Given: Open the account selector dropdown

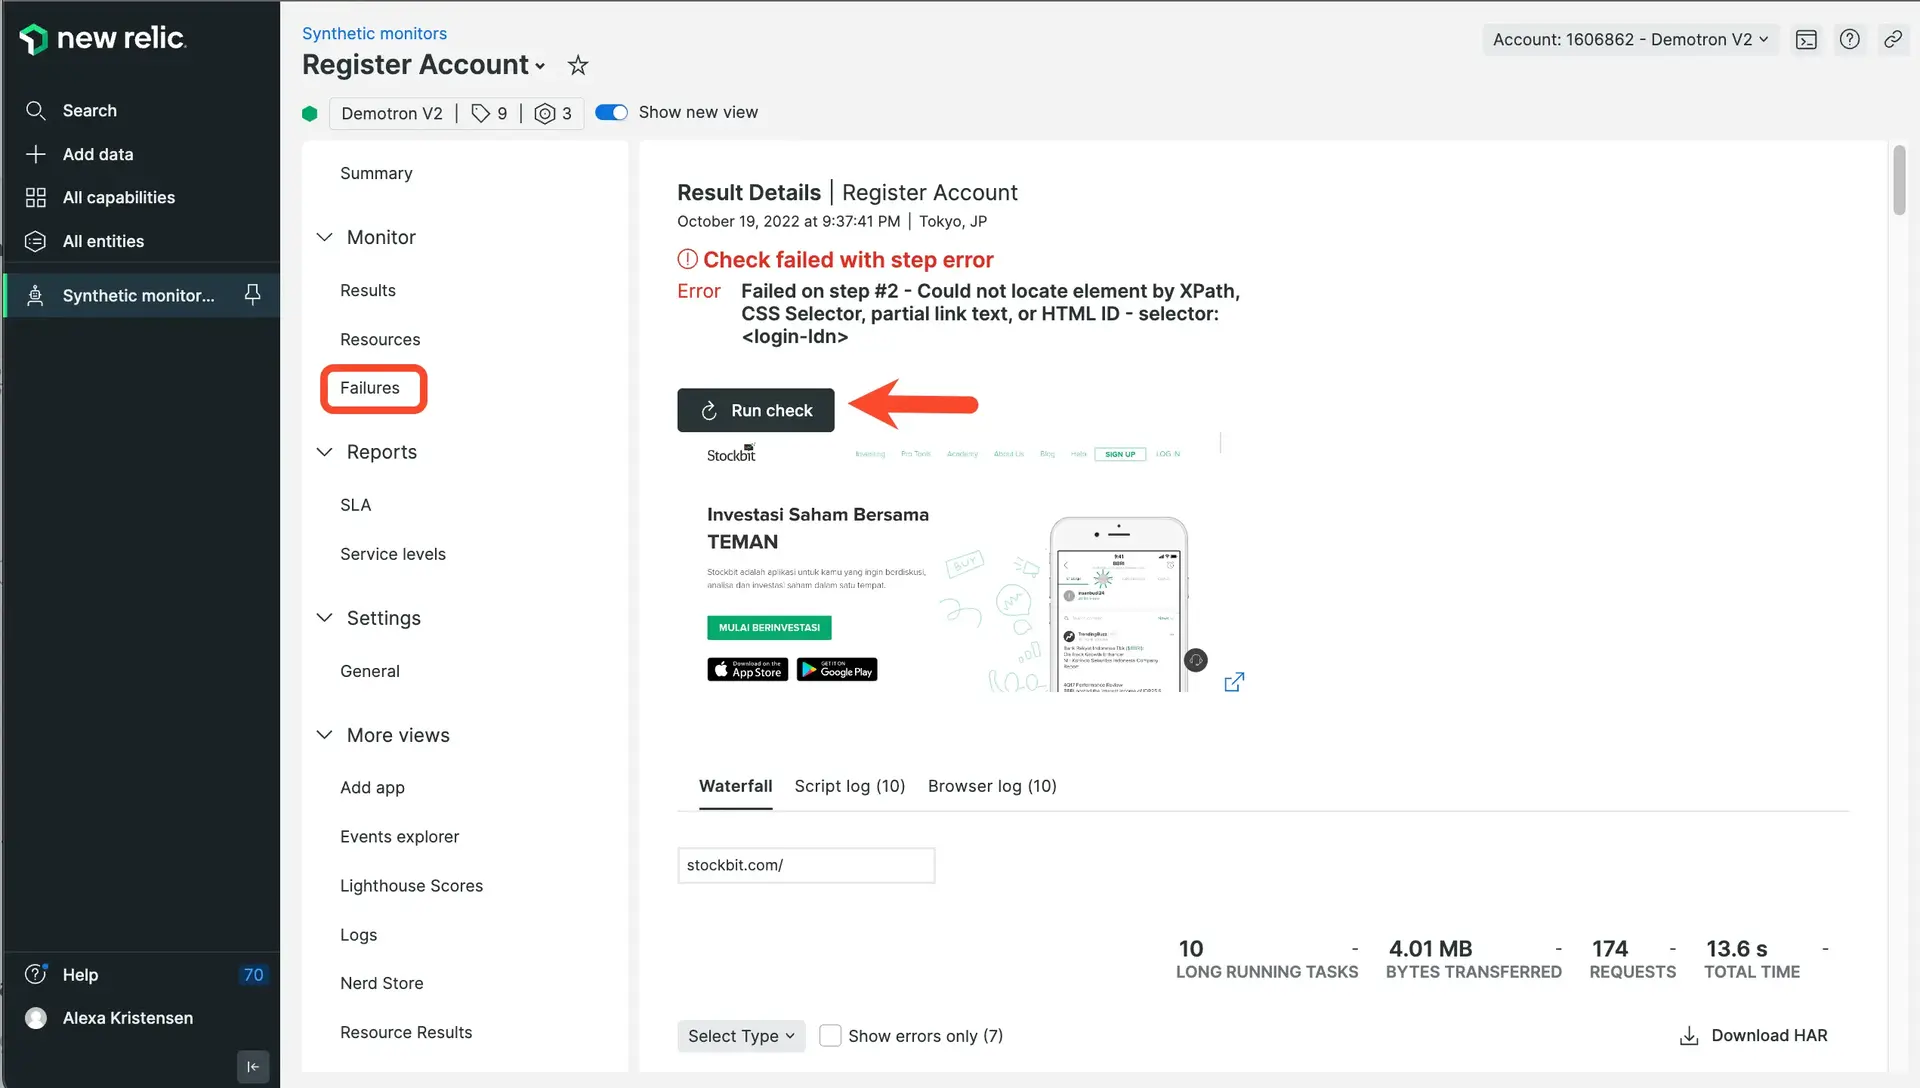Looking at the screenshot, I should tap(1630, 40).
